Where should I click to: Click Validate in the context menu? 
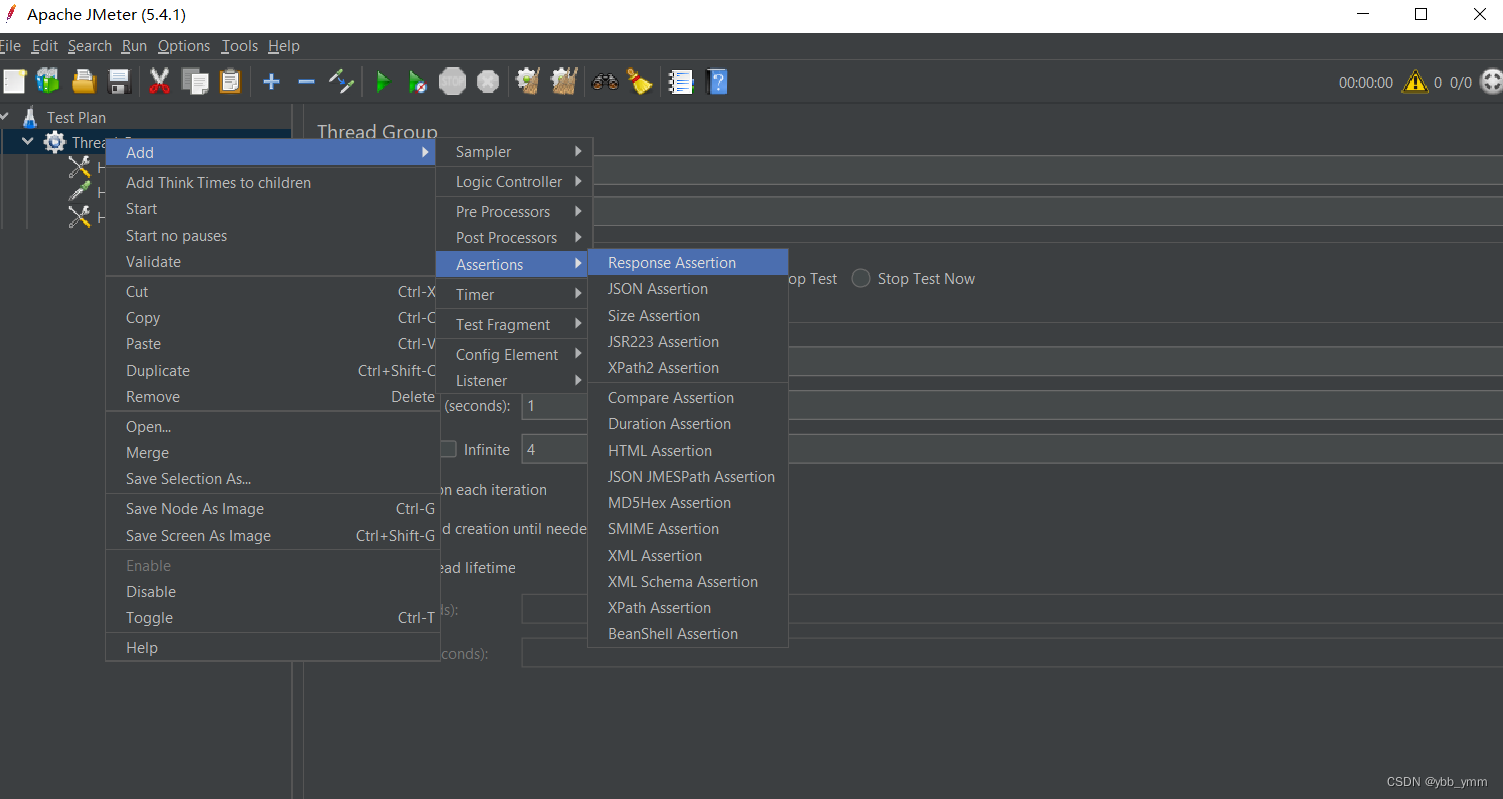click(x=273, y=261)
